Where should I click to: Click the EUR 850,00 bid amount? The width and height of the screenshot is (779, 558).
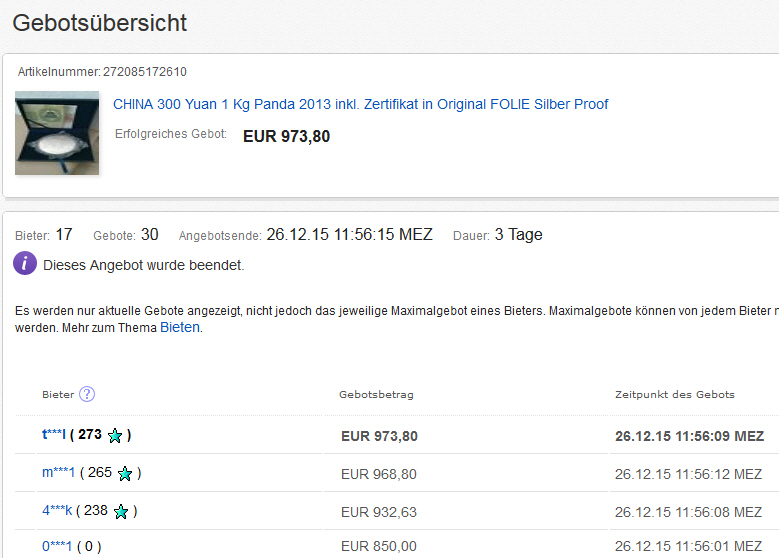(x=378, y=546)
